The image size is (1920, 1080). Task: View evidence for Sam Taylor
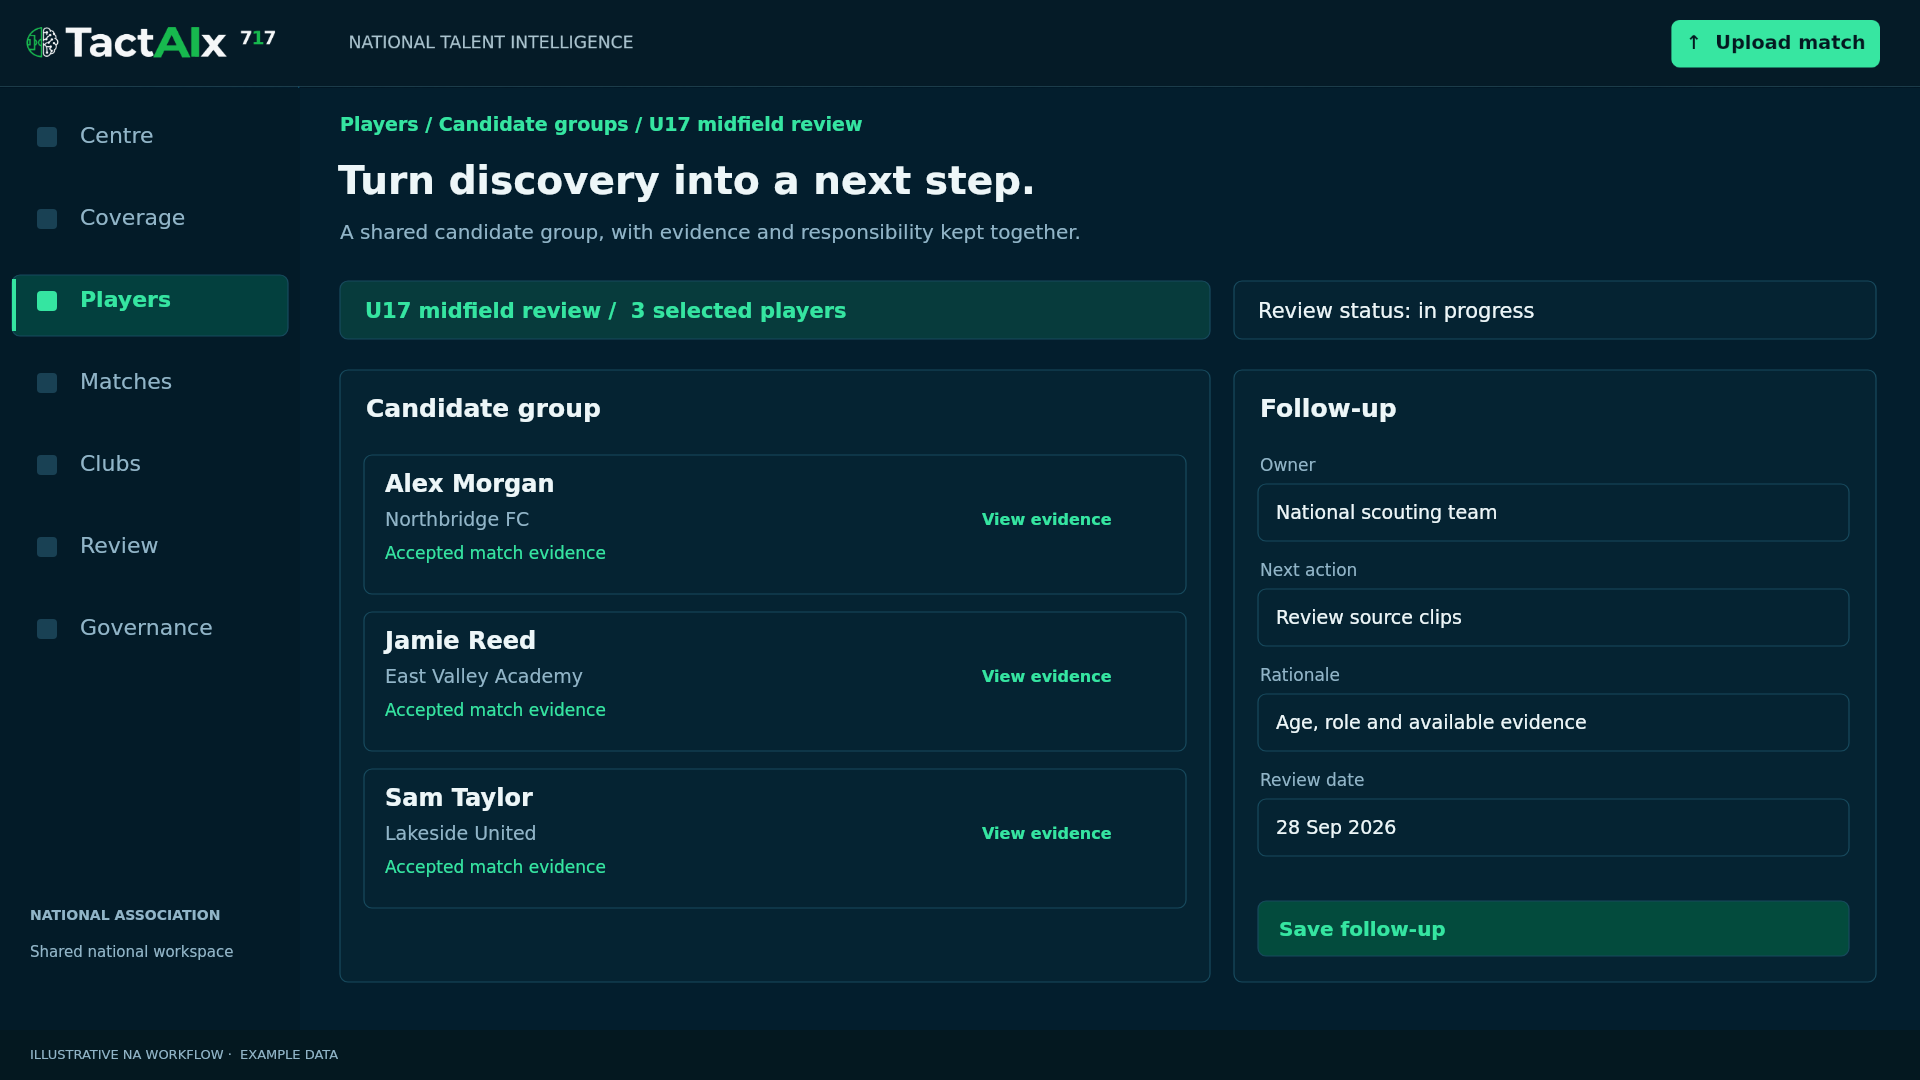pyautogui.click(x=1046, y=834)
